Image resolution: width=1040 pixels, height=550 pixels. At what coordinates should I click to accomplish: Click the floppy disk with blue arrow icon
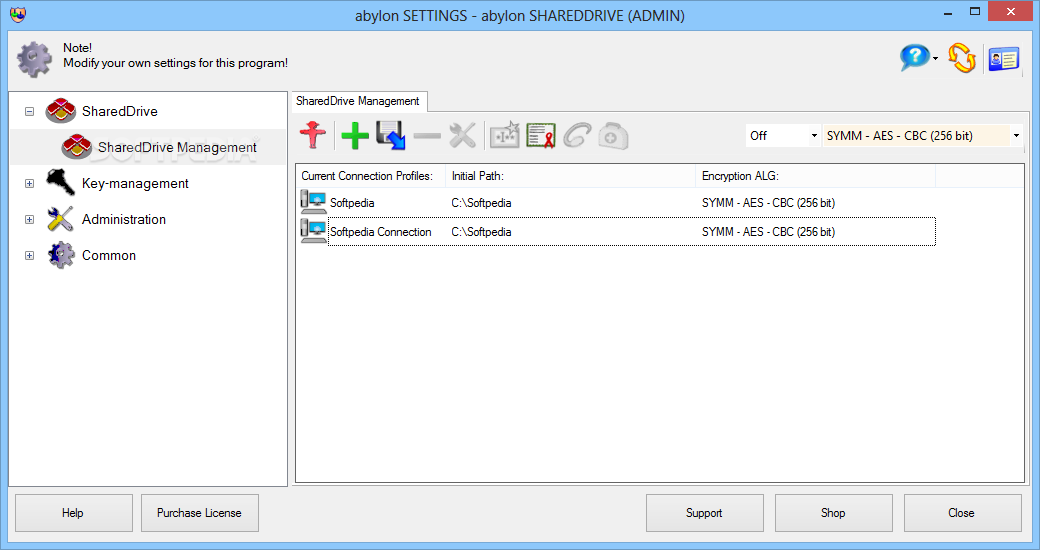pos(391,135)
